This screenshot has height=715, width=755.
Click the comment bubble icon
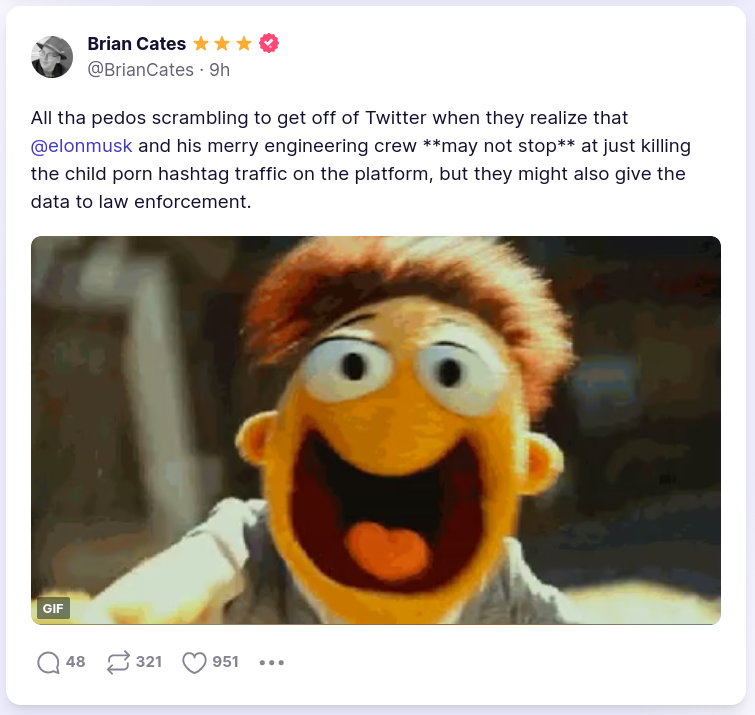pos(47,662)
